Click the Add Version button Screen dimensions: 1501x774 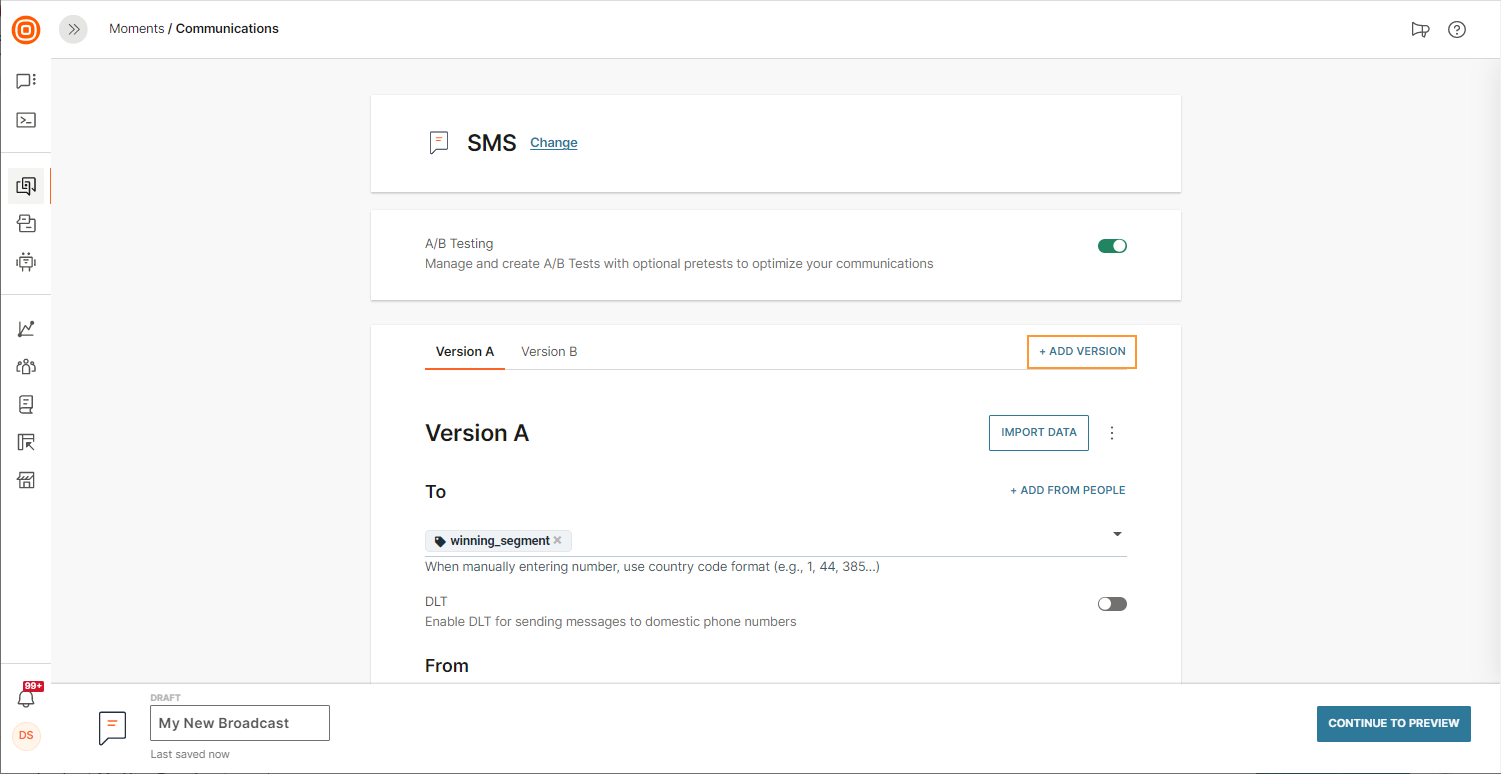coord(1082,352)
